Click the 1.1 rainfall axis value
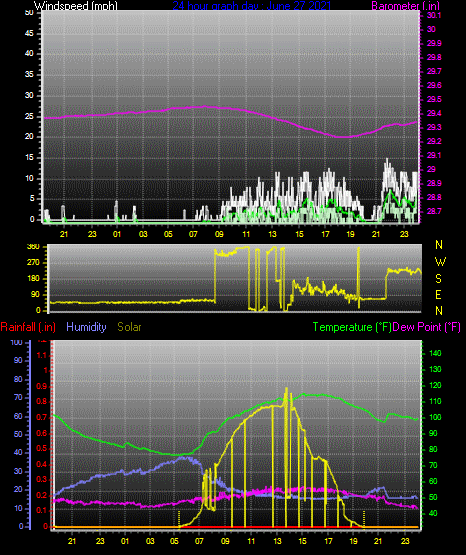Viewport: 466px width, 555px height. 42,355
